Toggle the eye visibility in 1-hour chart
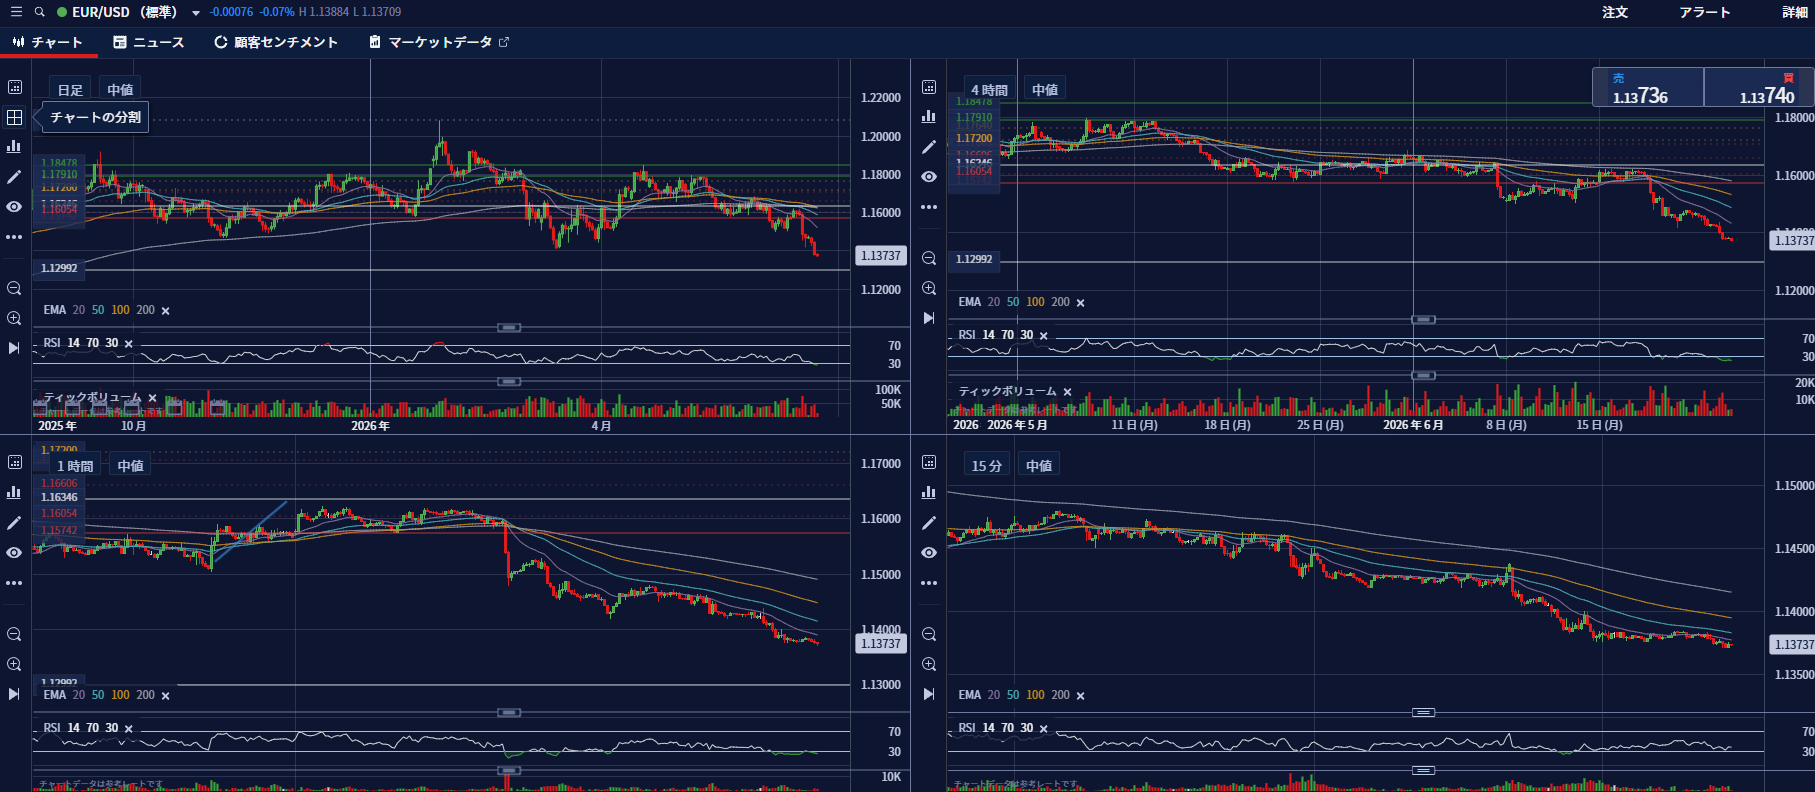 tap(14, 553)
